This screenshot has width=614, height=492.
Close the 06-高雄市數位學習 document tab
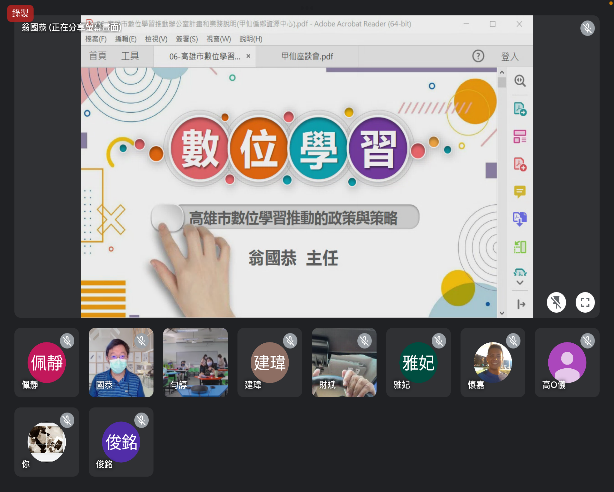[248, 56]
